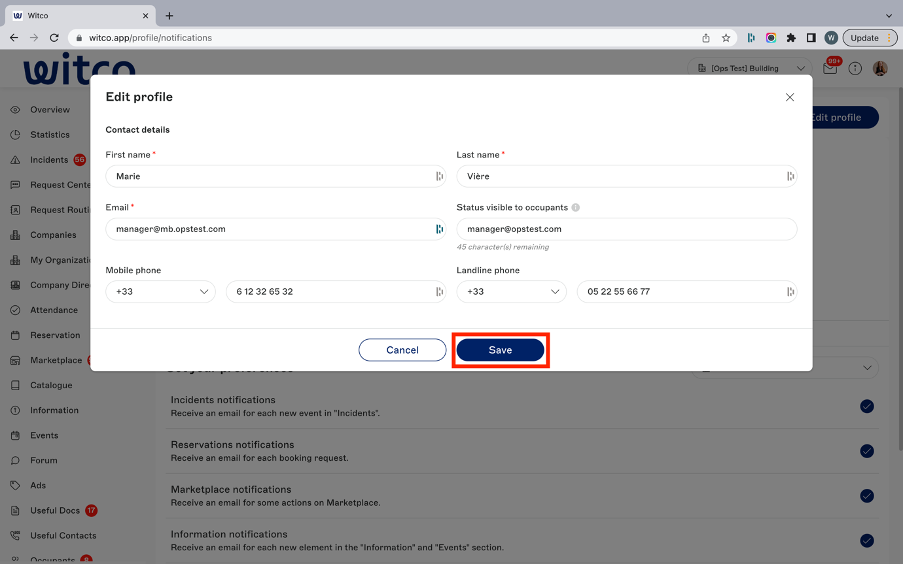Open Useful Contacts in the sidebar
Viewport: 904px width, 564px height.
click(63, 535)
